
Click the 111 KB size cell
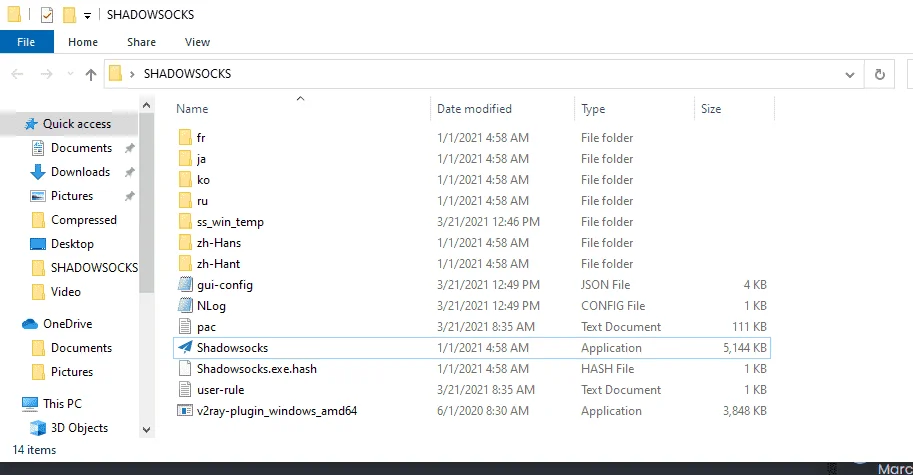749,327
